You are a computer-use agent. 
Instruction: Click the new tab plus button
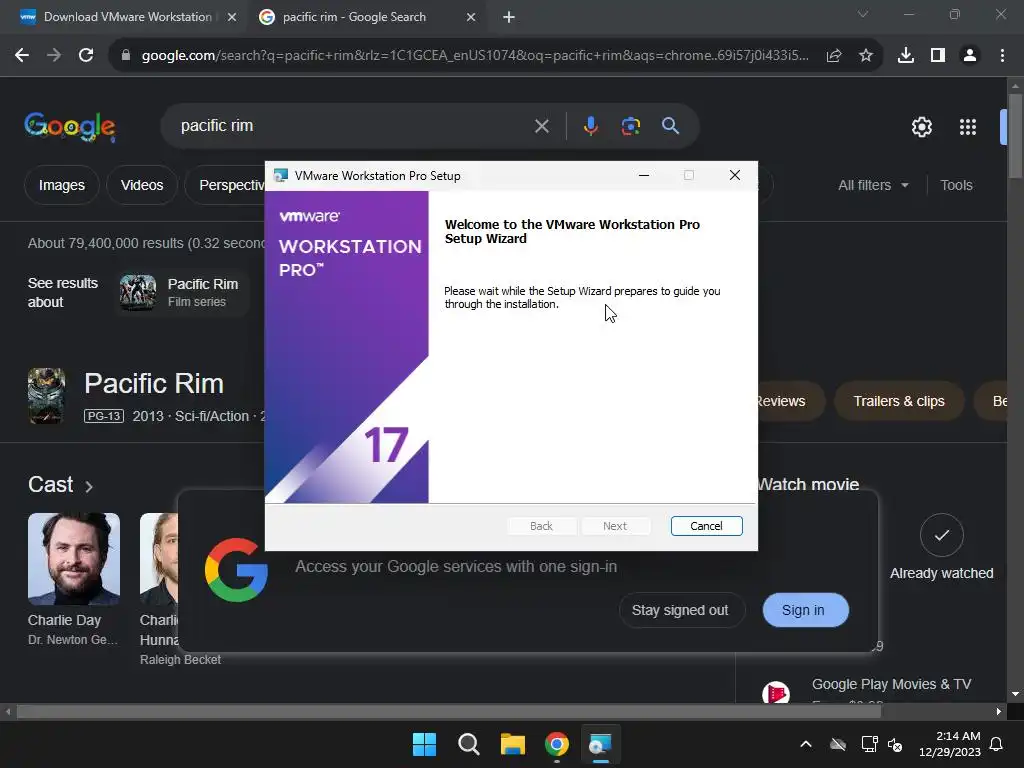click(x=509, y=17)
